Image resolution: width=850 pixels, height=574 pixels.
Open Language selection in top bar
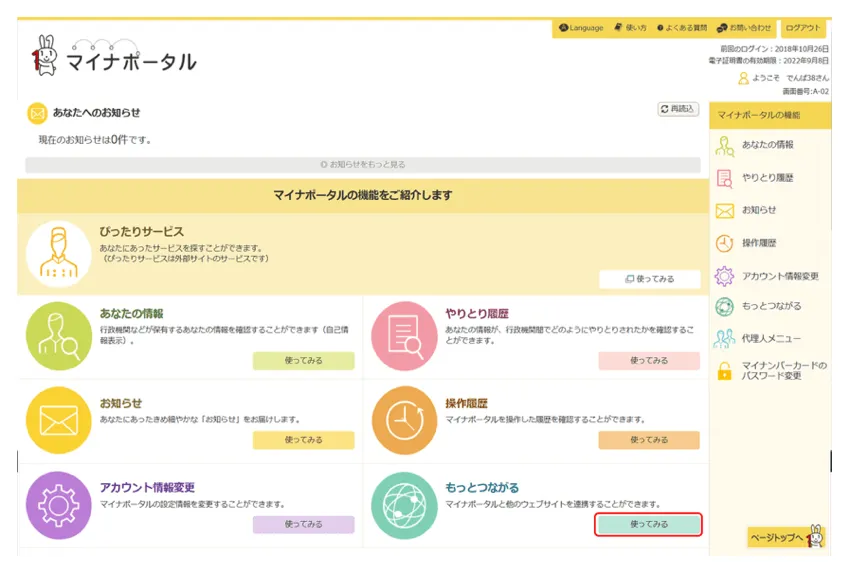point(581,28)
